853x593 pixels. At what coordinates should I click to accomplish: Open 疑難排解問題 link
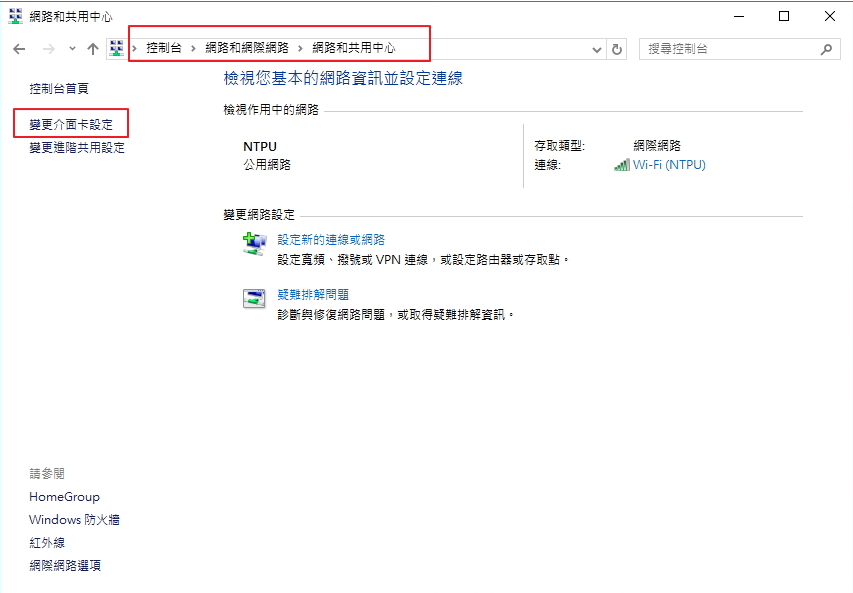pos(313,294)
